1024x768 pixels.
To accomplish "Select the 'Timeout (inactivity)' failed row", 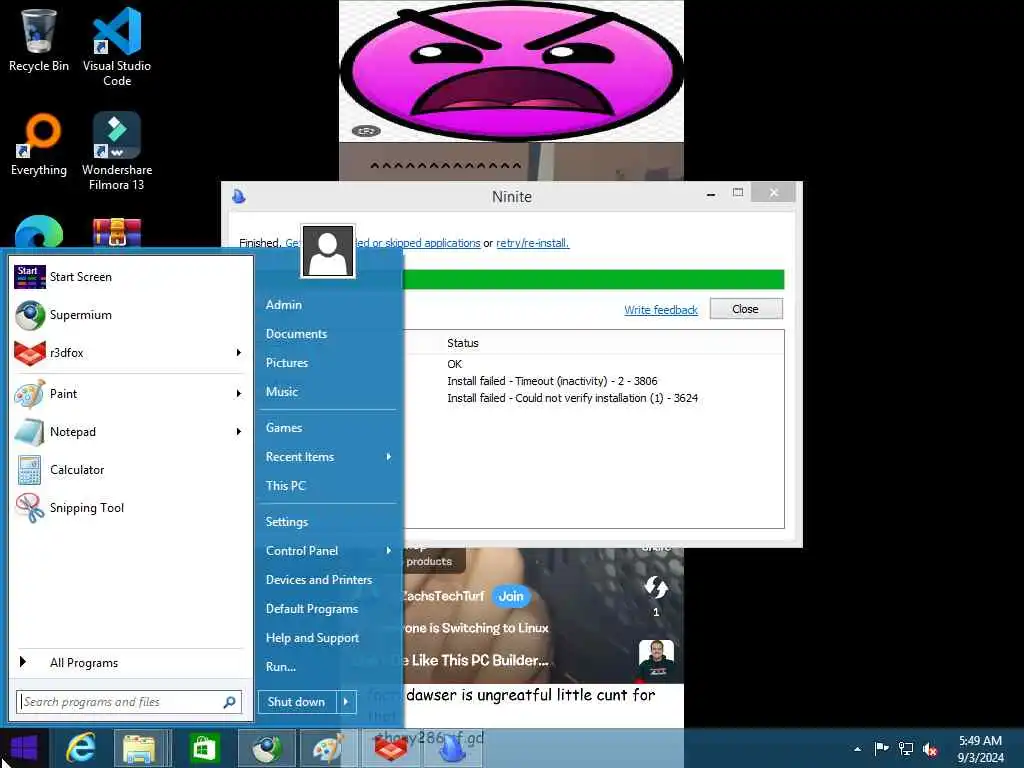I will 552,381.
